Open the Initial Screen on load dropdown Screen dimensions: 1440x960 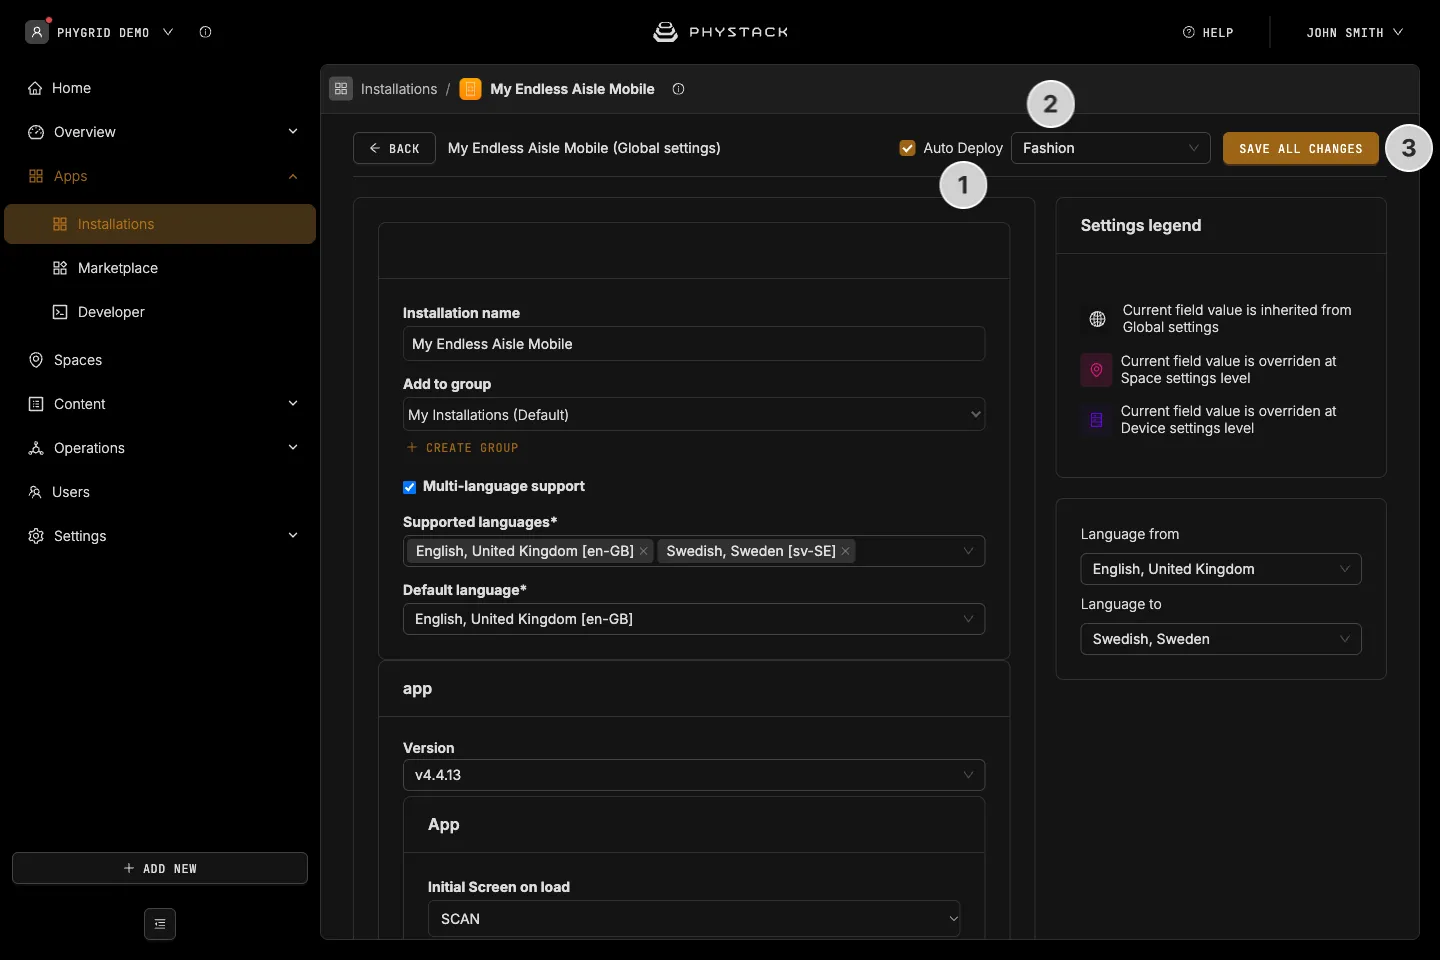point(694,919)
